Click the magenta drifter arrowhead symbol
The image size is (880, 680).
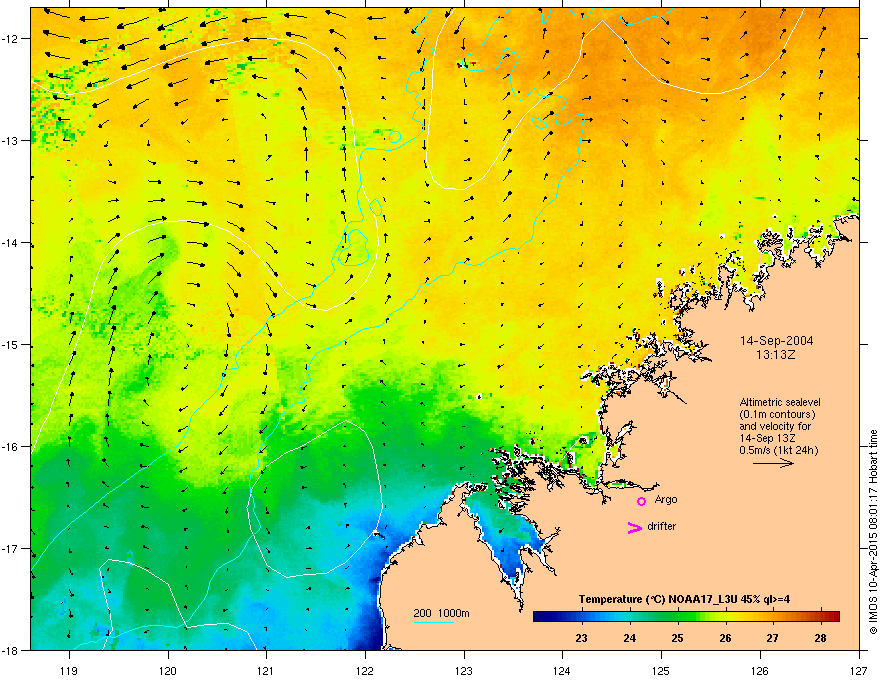tap(634, 527)
